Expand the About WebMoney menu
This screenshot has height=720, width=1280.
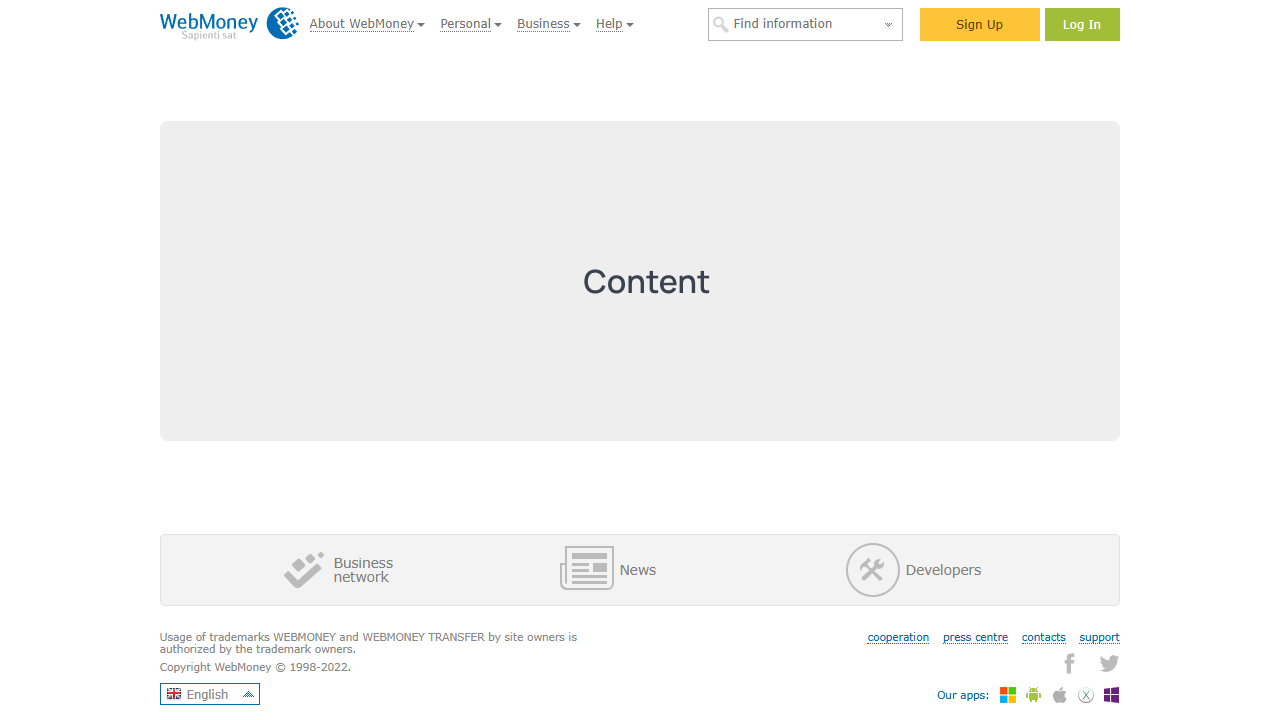coord(367,24)
